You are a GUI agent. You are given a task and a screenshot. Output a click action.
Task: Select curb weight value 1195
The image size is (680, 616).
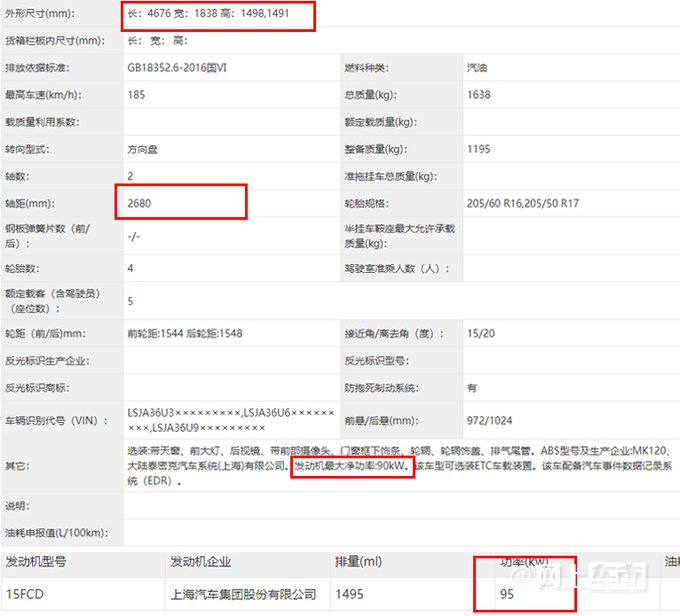click(x=479, y=149)
